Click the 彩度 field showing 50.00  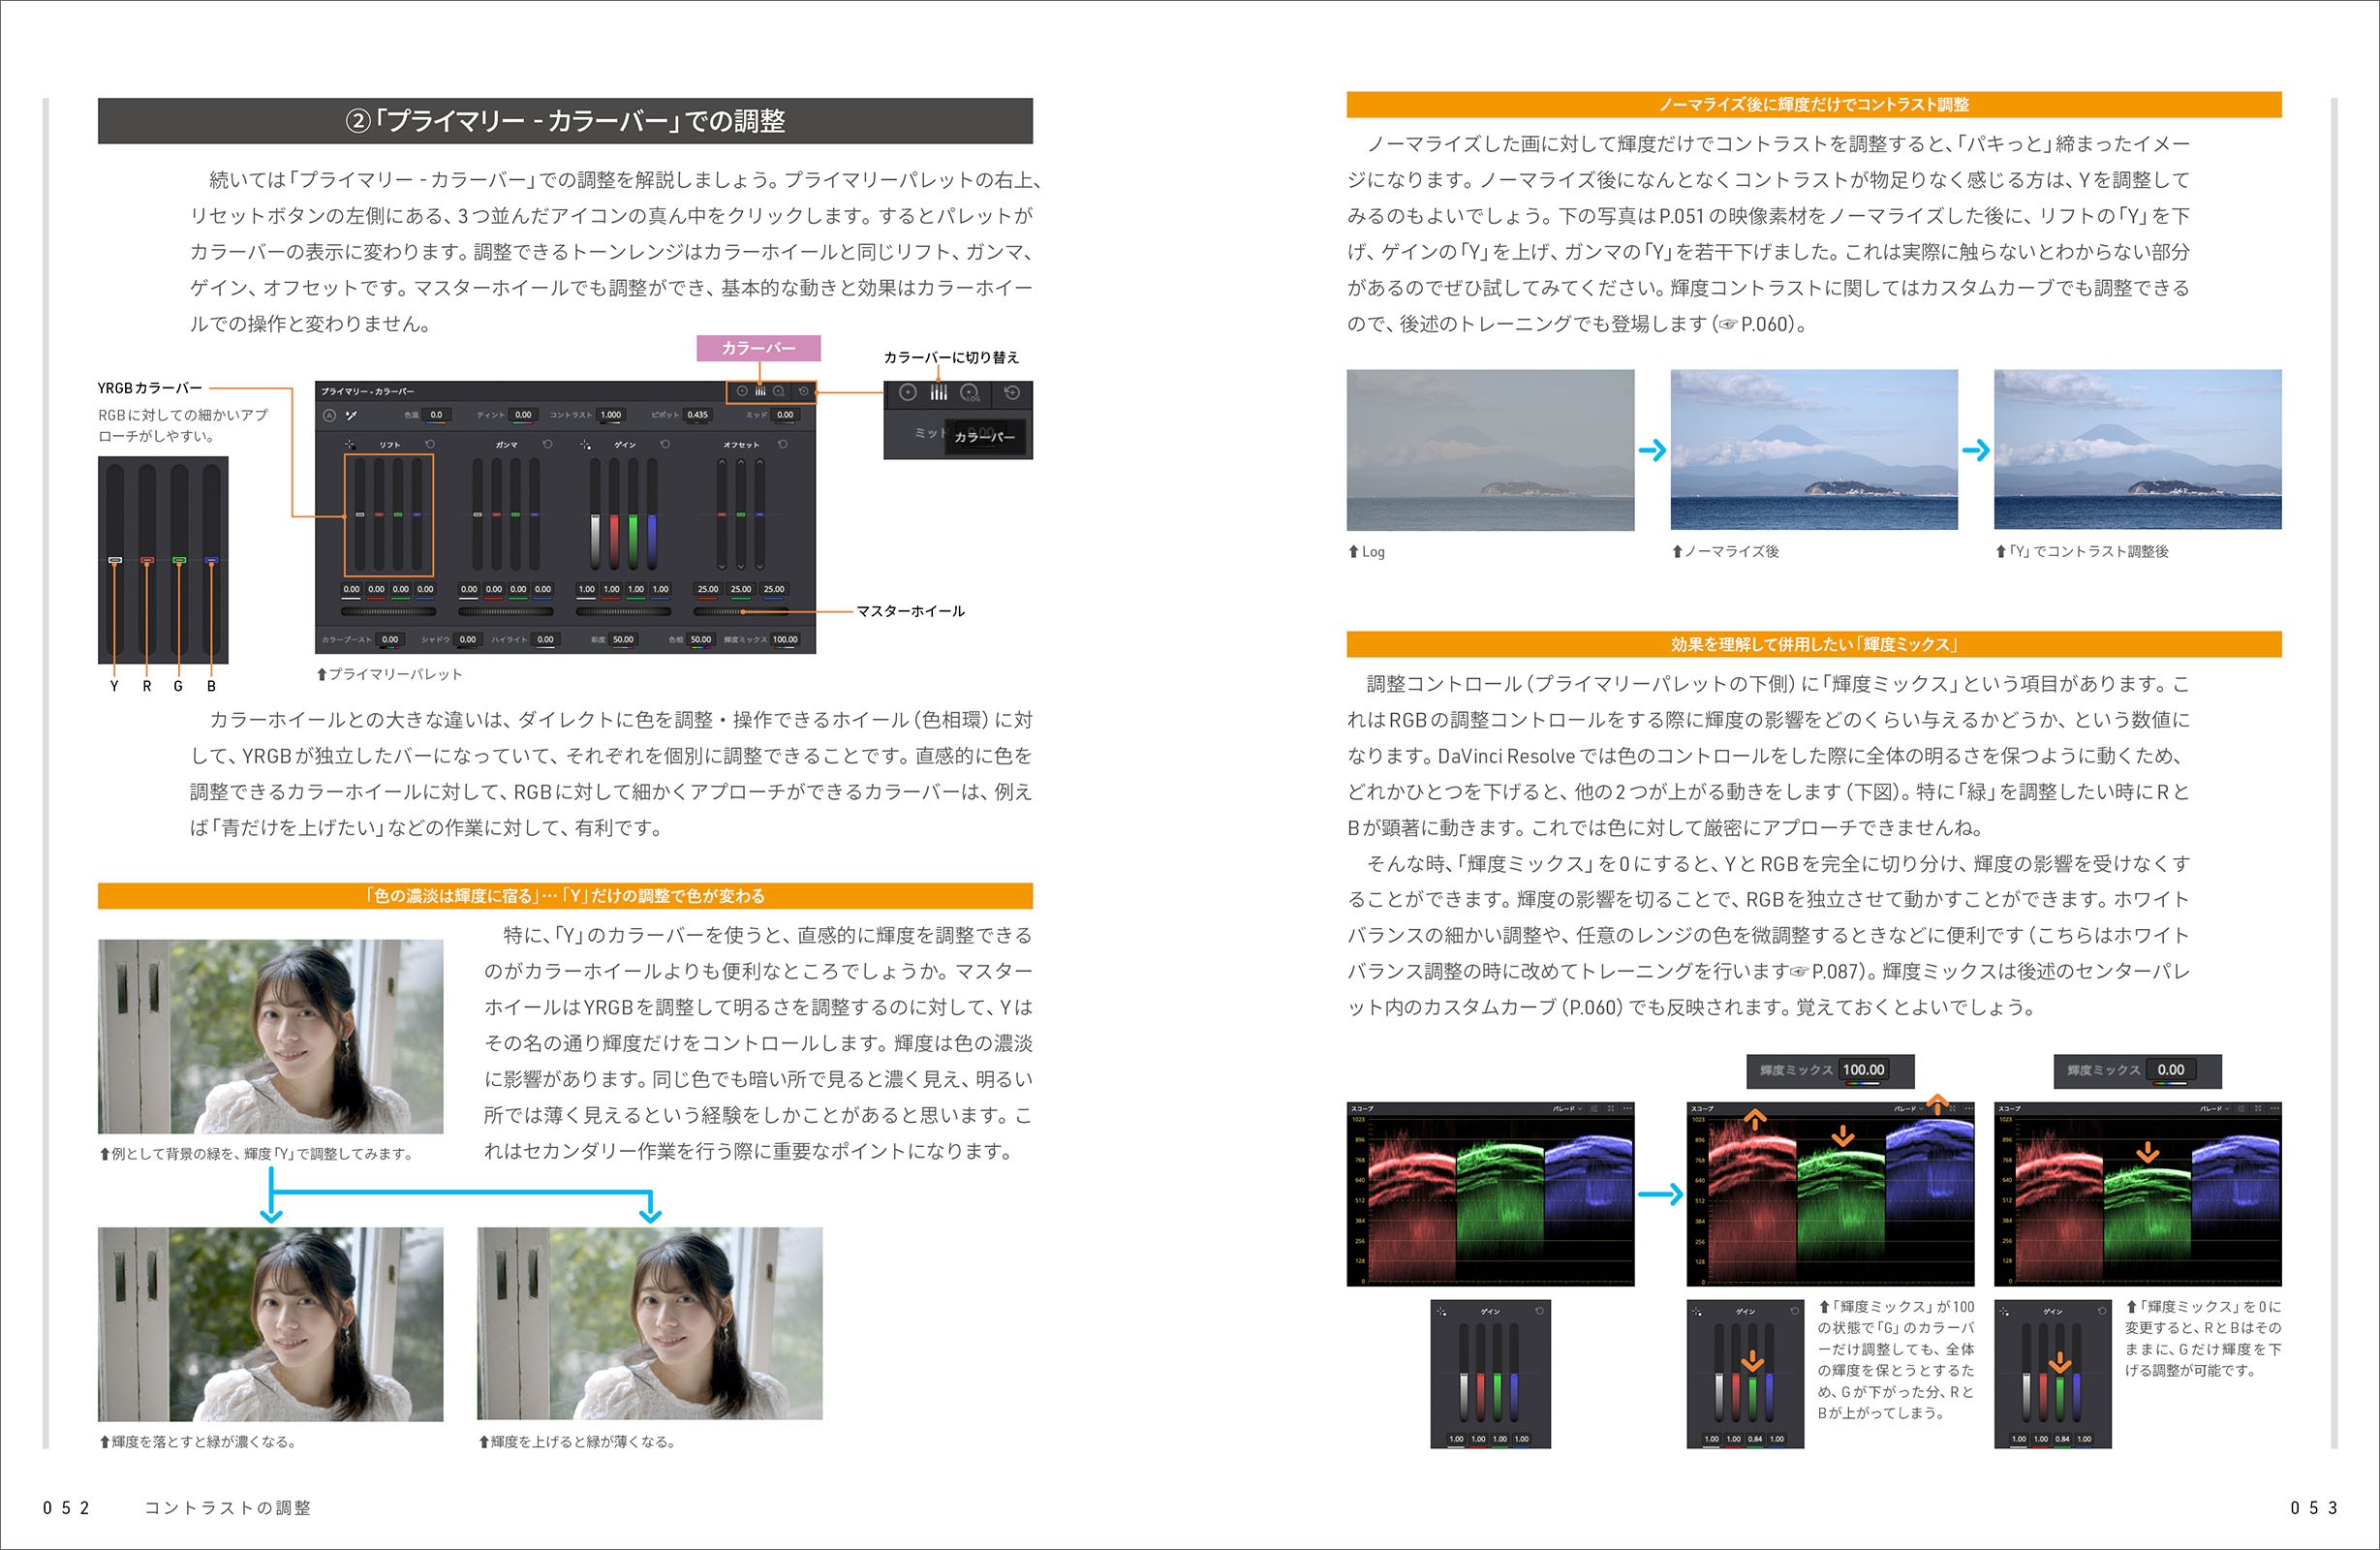(x=623, y=640)
